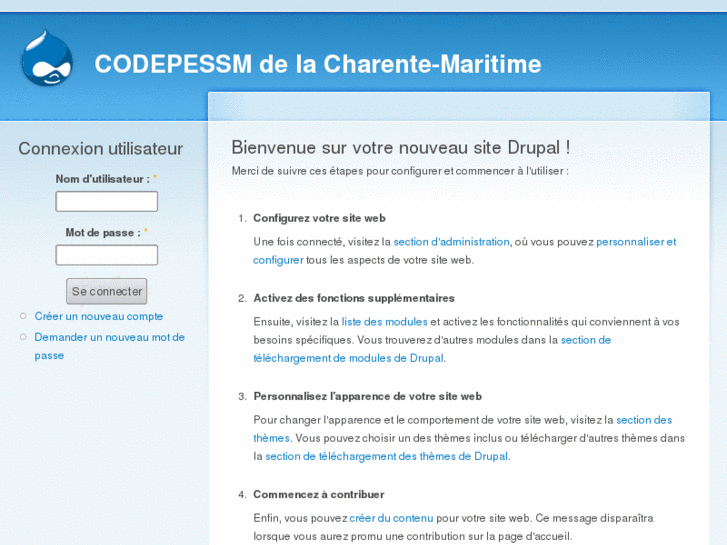Visit the section d'administration link
Viewport: 727px width, 545px height.
(451, 242)
